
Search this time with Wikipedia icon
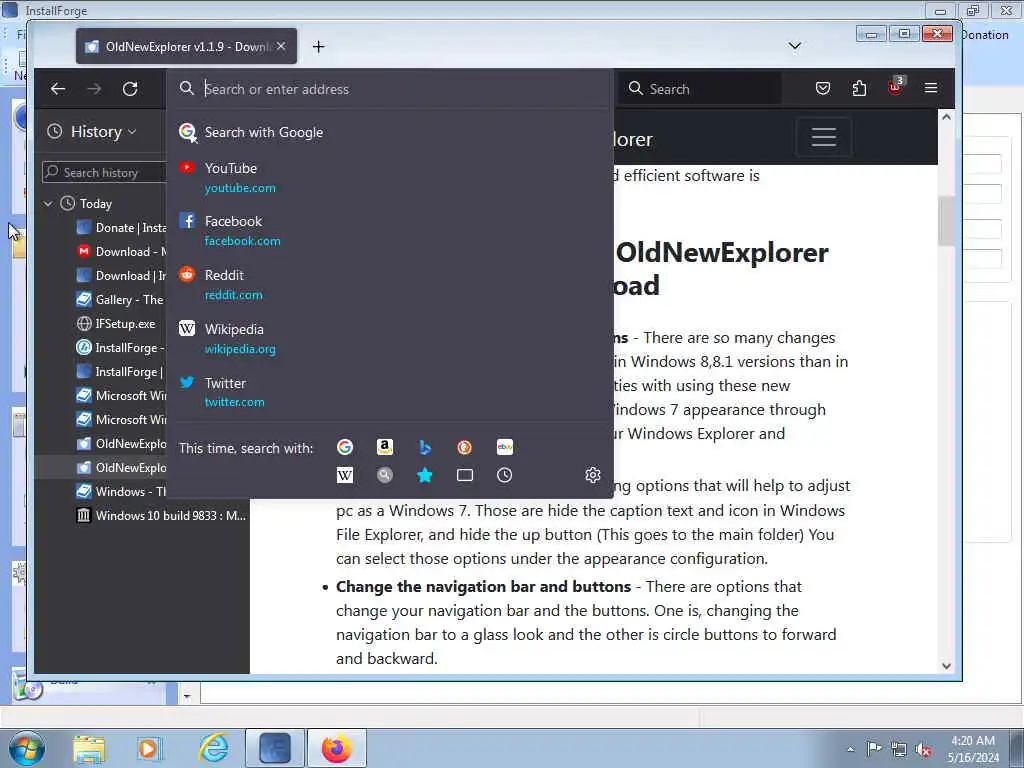point(345,475)
